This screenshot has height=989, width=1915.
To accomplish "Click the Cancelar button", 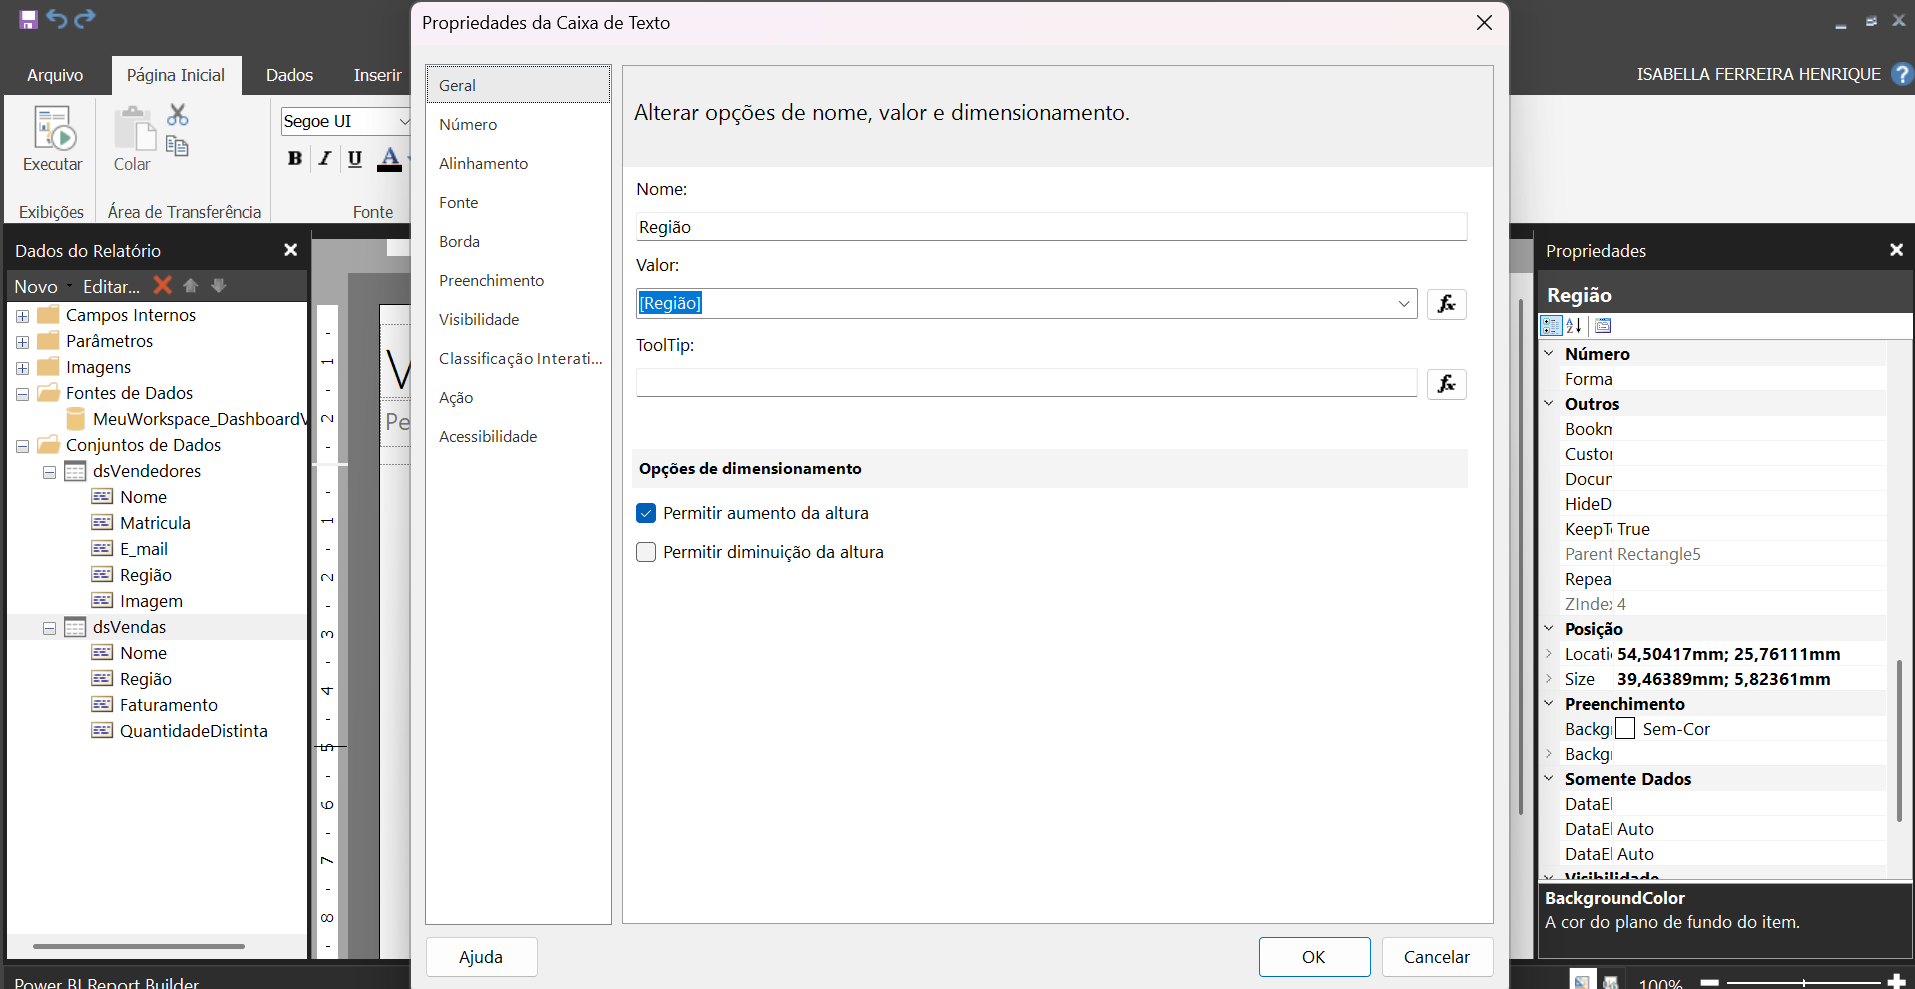I will pyautogui.click(x=1437, y=957).
